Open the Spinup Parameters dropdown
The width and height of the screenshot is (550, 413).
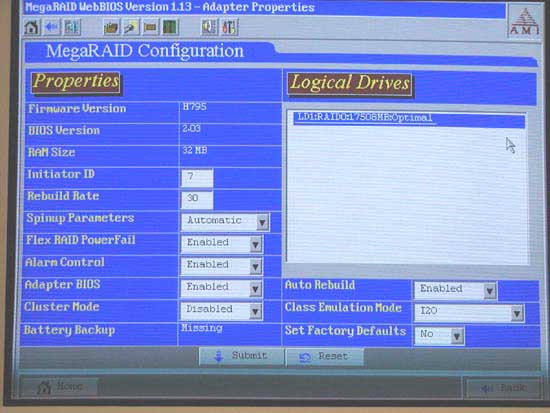tap(226, 222)
